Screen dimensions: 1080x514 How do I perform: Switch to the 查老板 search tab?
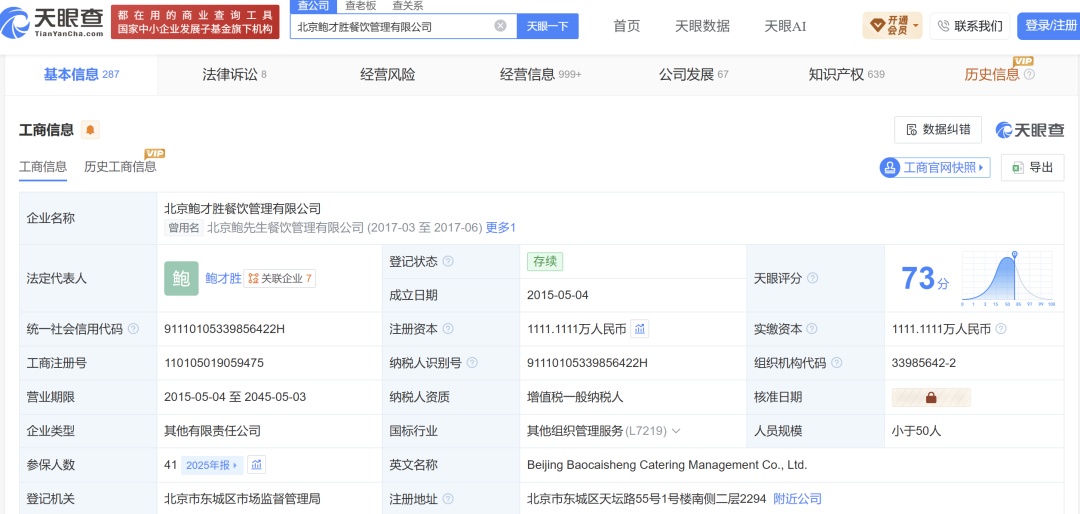(361, 6)
